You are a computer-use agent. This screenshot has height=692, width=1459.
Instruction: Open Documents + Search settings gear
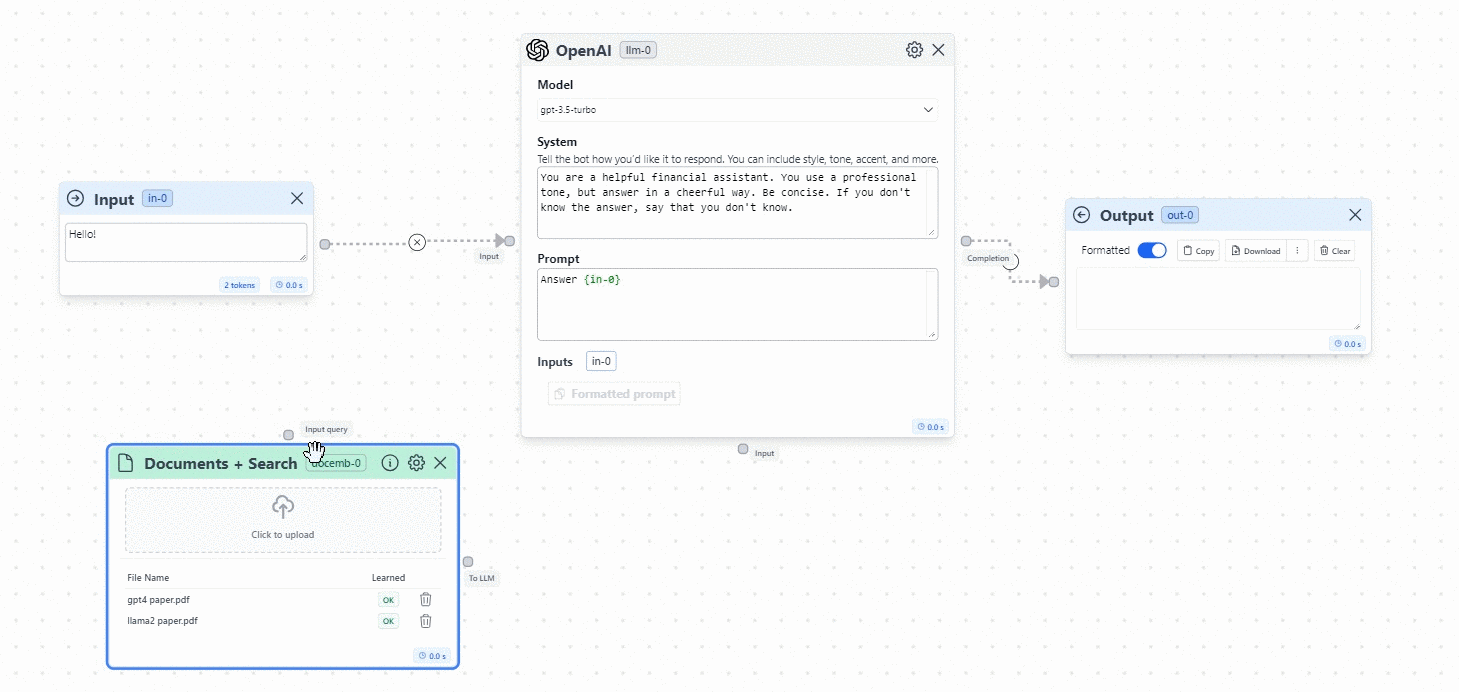coord(417,463)
